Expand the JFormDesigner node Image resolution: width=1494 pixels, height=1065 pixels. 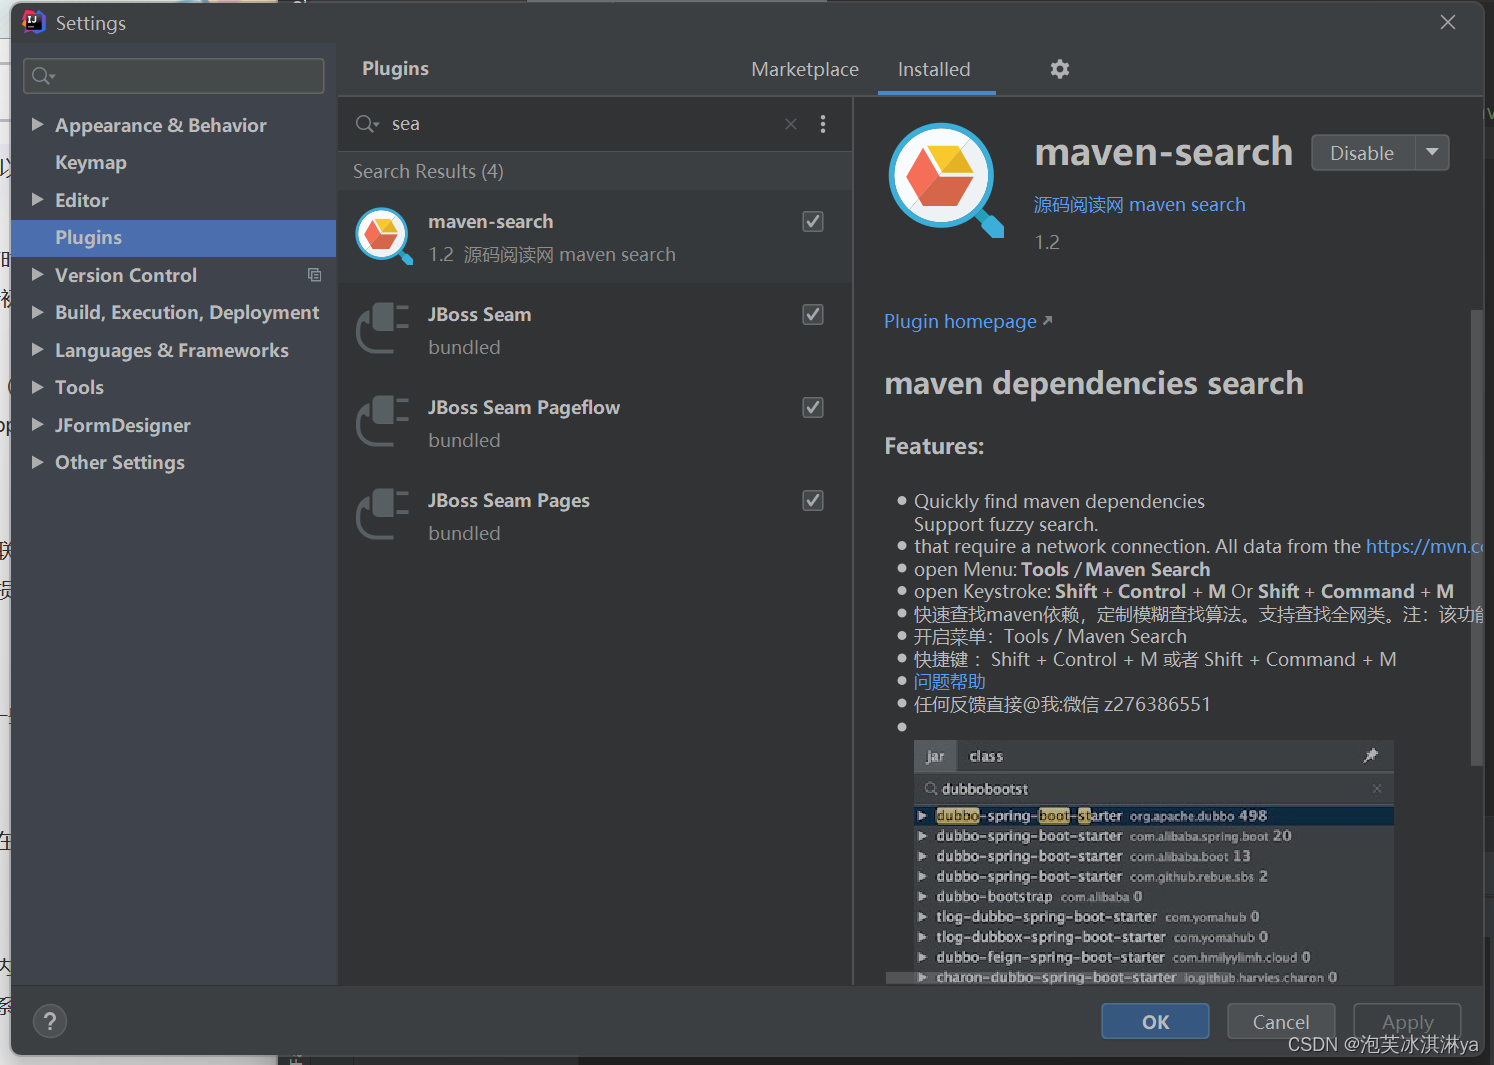(37, 425)
